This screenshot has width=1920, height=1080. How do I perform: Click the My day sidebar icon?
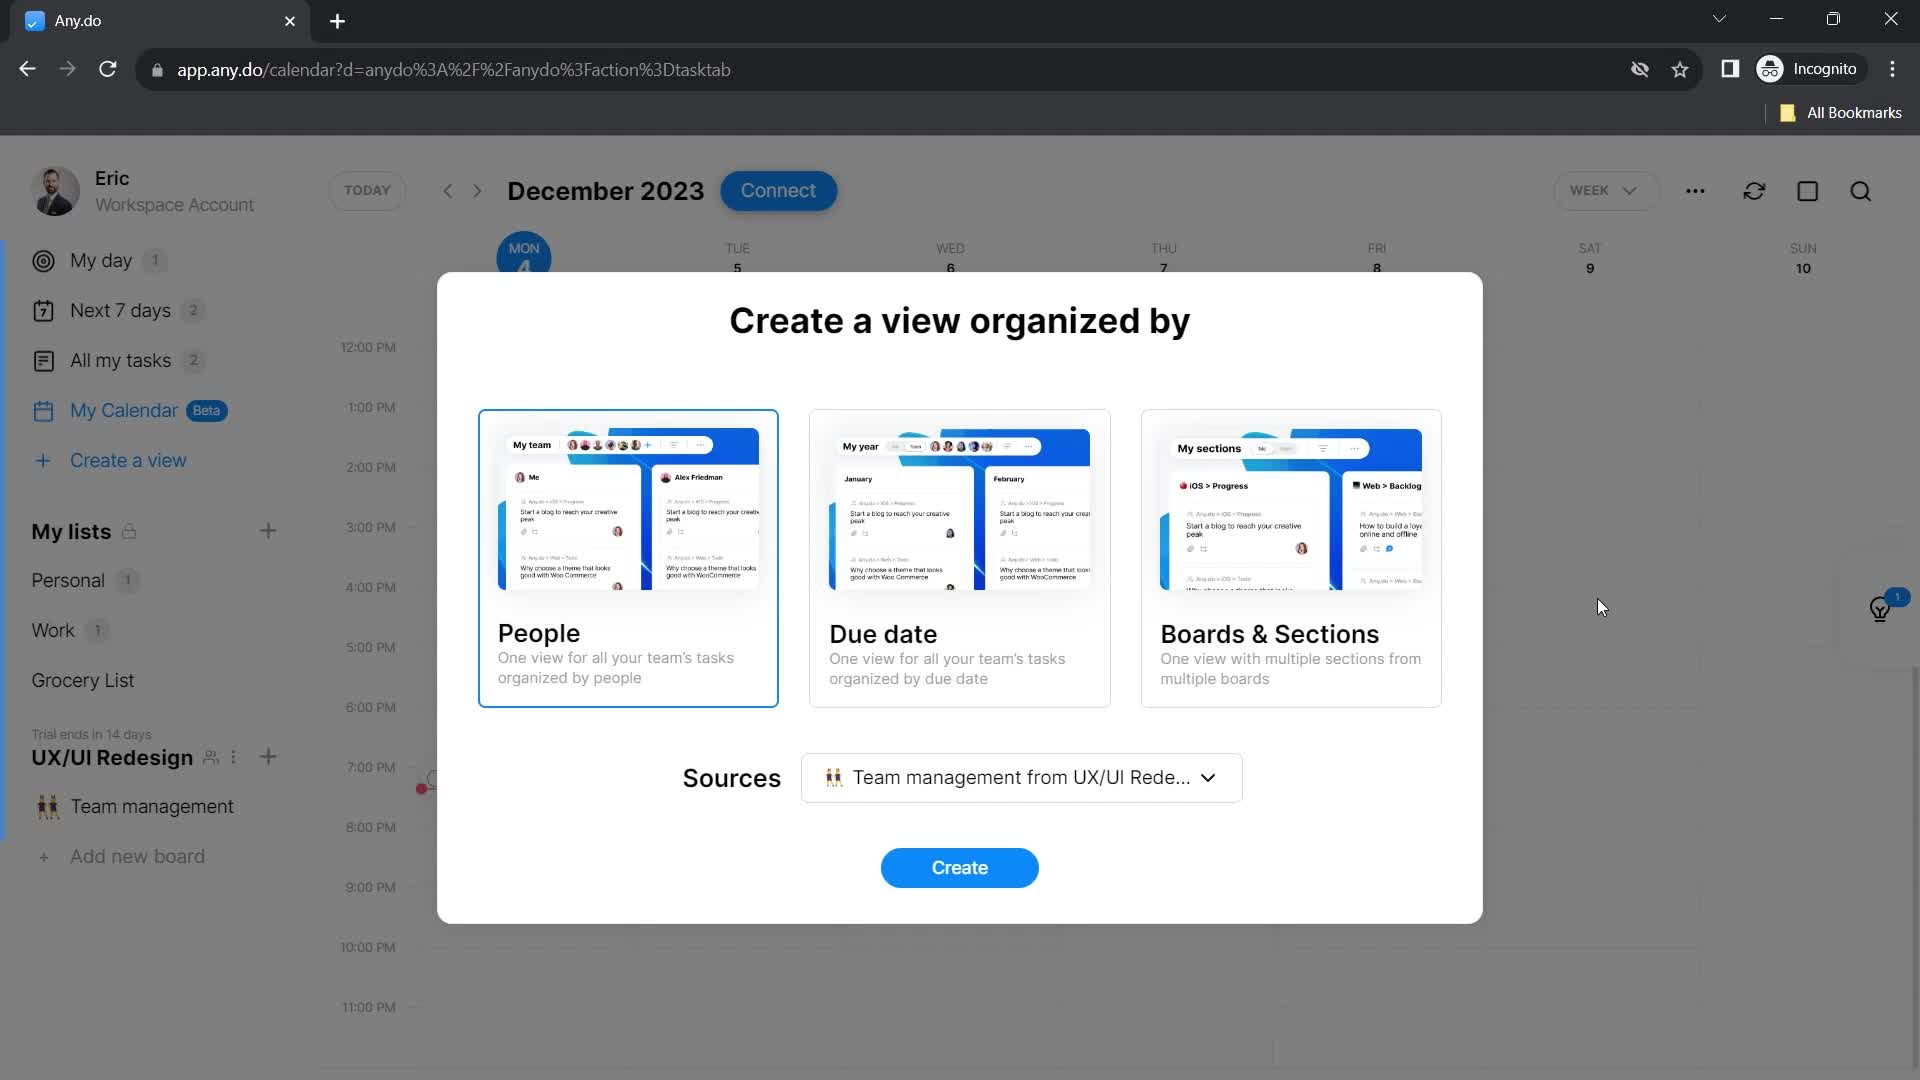(44, 260)
